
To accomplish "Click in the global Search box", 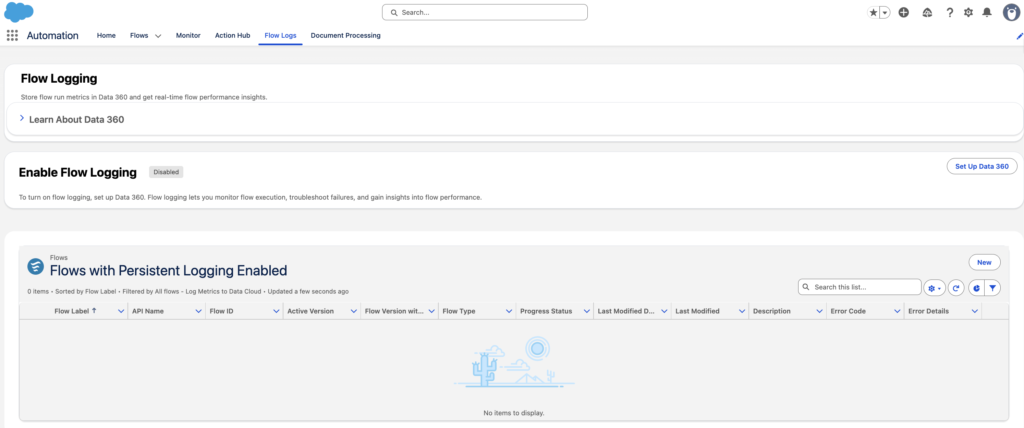I will 485,12.
